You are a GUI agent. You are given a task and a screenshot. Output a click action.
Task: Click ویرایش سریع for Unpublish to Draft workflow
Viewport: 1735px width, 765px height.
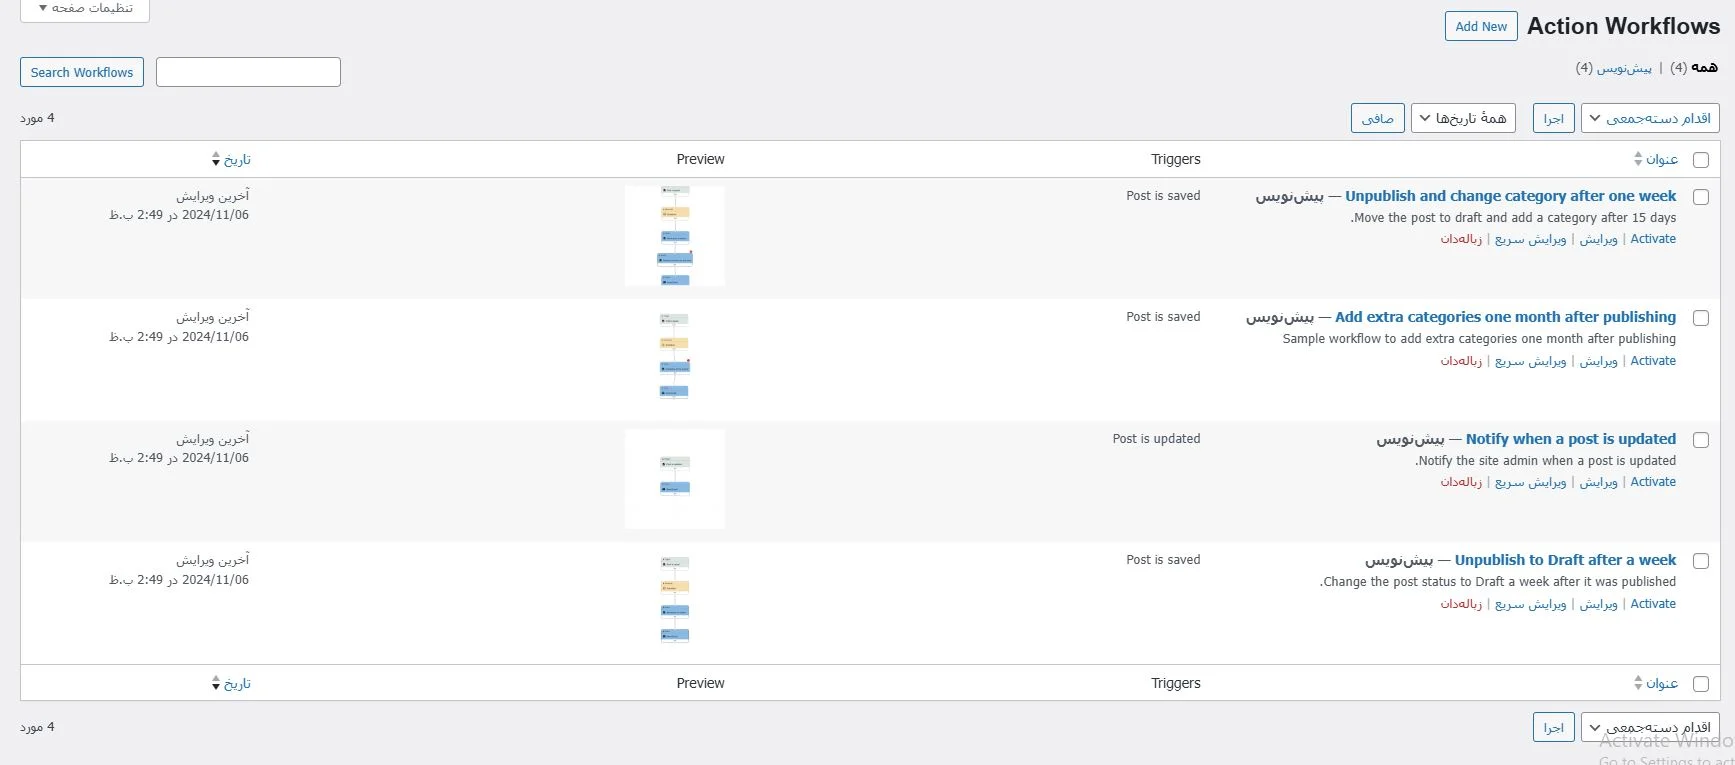pos(1530,604)
